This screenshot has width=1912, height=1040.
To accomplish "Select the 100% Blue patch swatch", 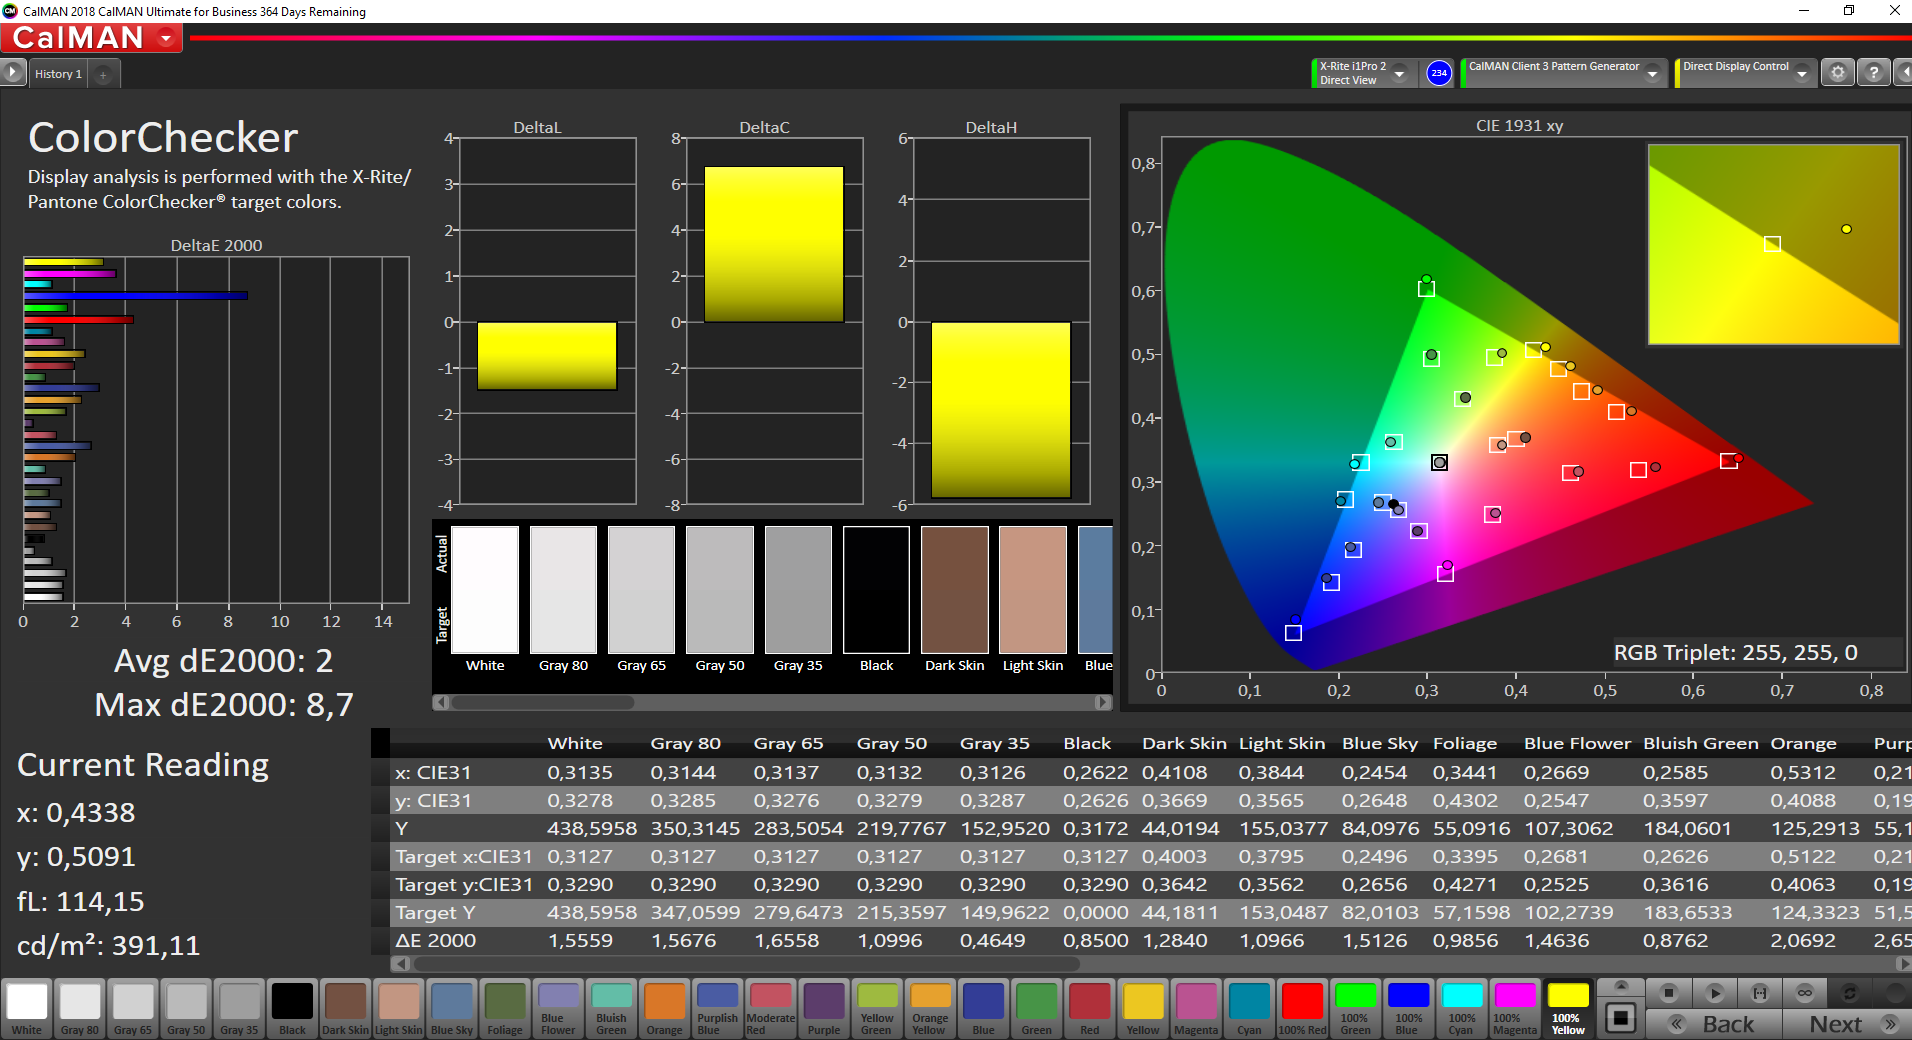I will coord(1408,1008).
